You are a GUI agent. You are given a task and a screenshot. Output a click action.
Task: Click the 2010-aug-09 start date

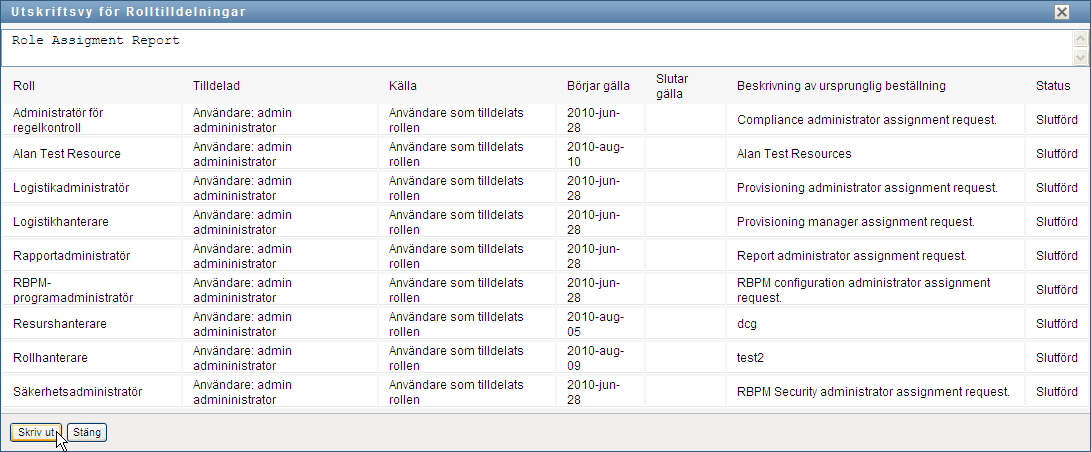pos(596,358)
